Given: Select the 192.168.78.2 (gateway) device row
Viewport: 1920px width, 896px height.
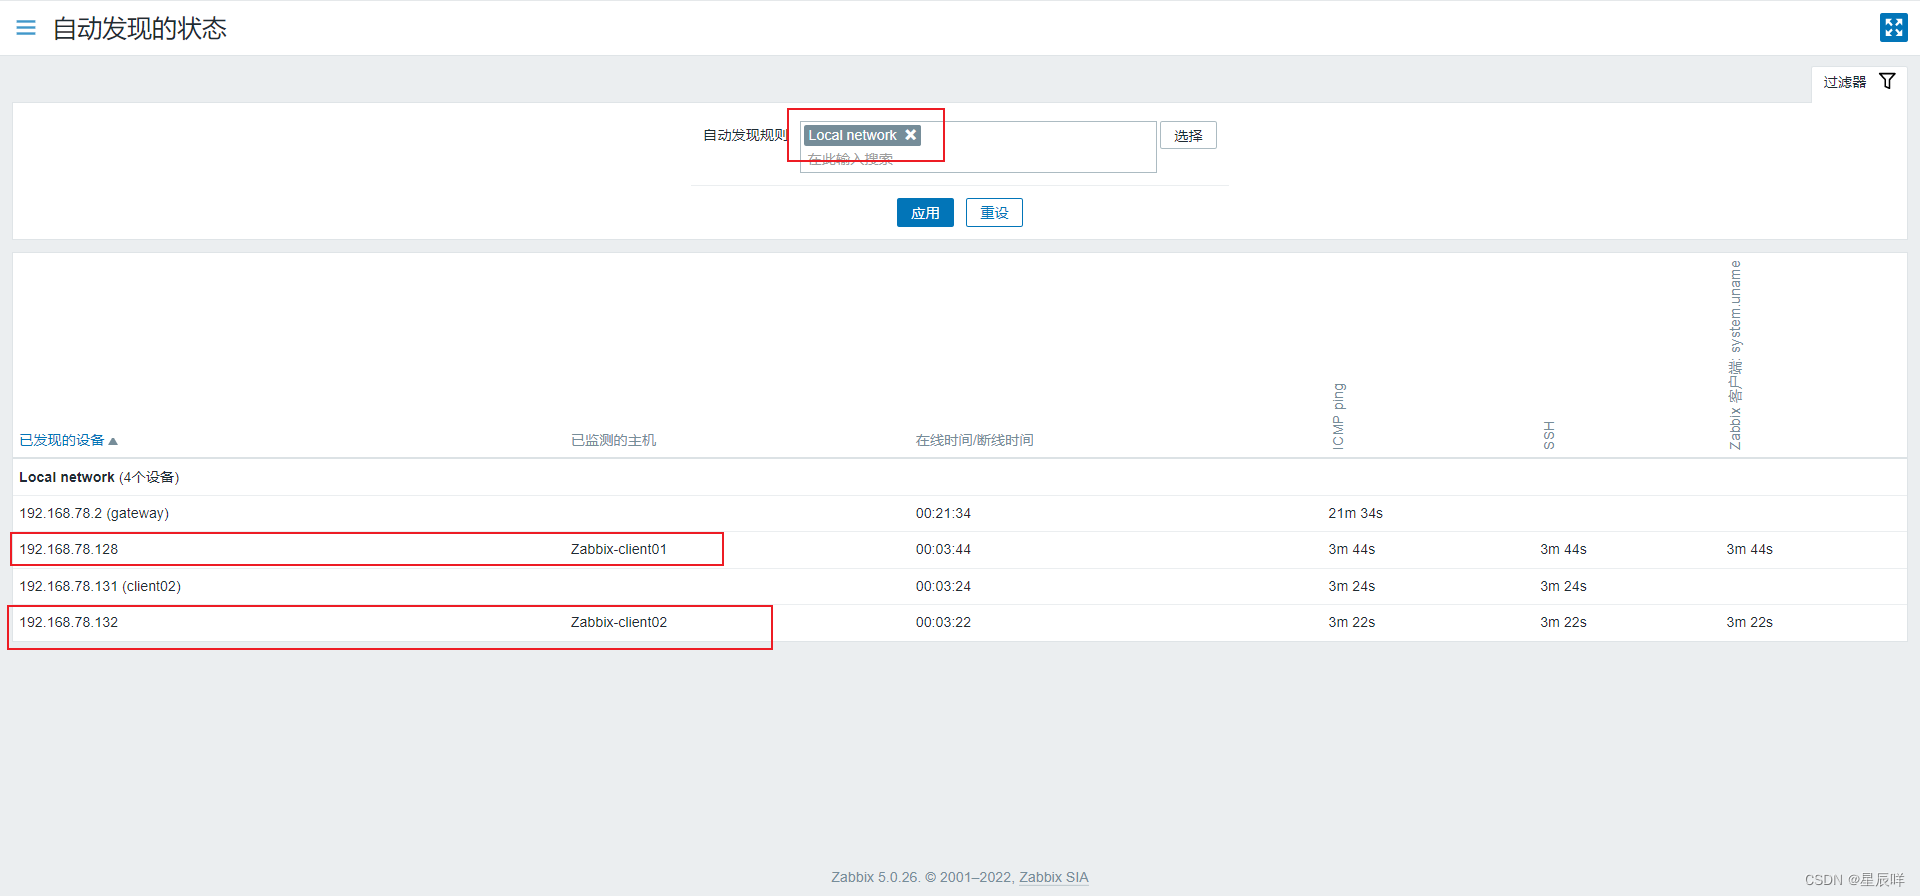Looking at the screenshot, I should coord(959,513).
